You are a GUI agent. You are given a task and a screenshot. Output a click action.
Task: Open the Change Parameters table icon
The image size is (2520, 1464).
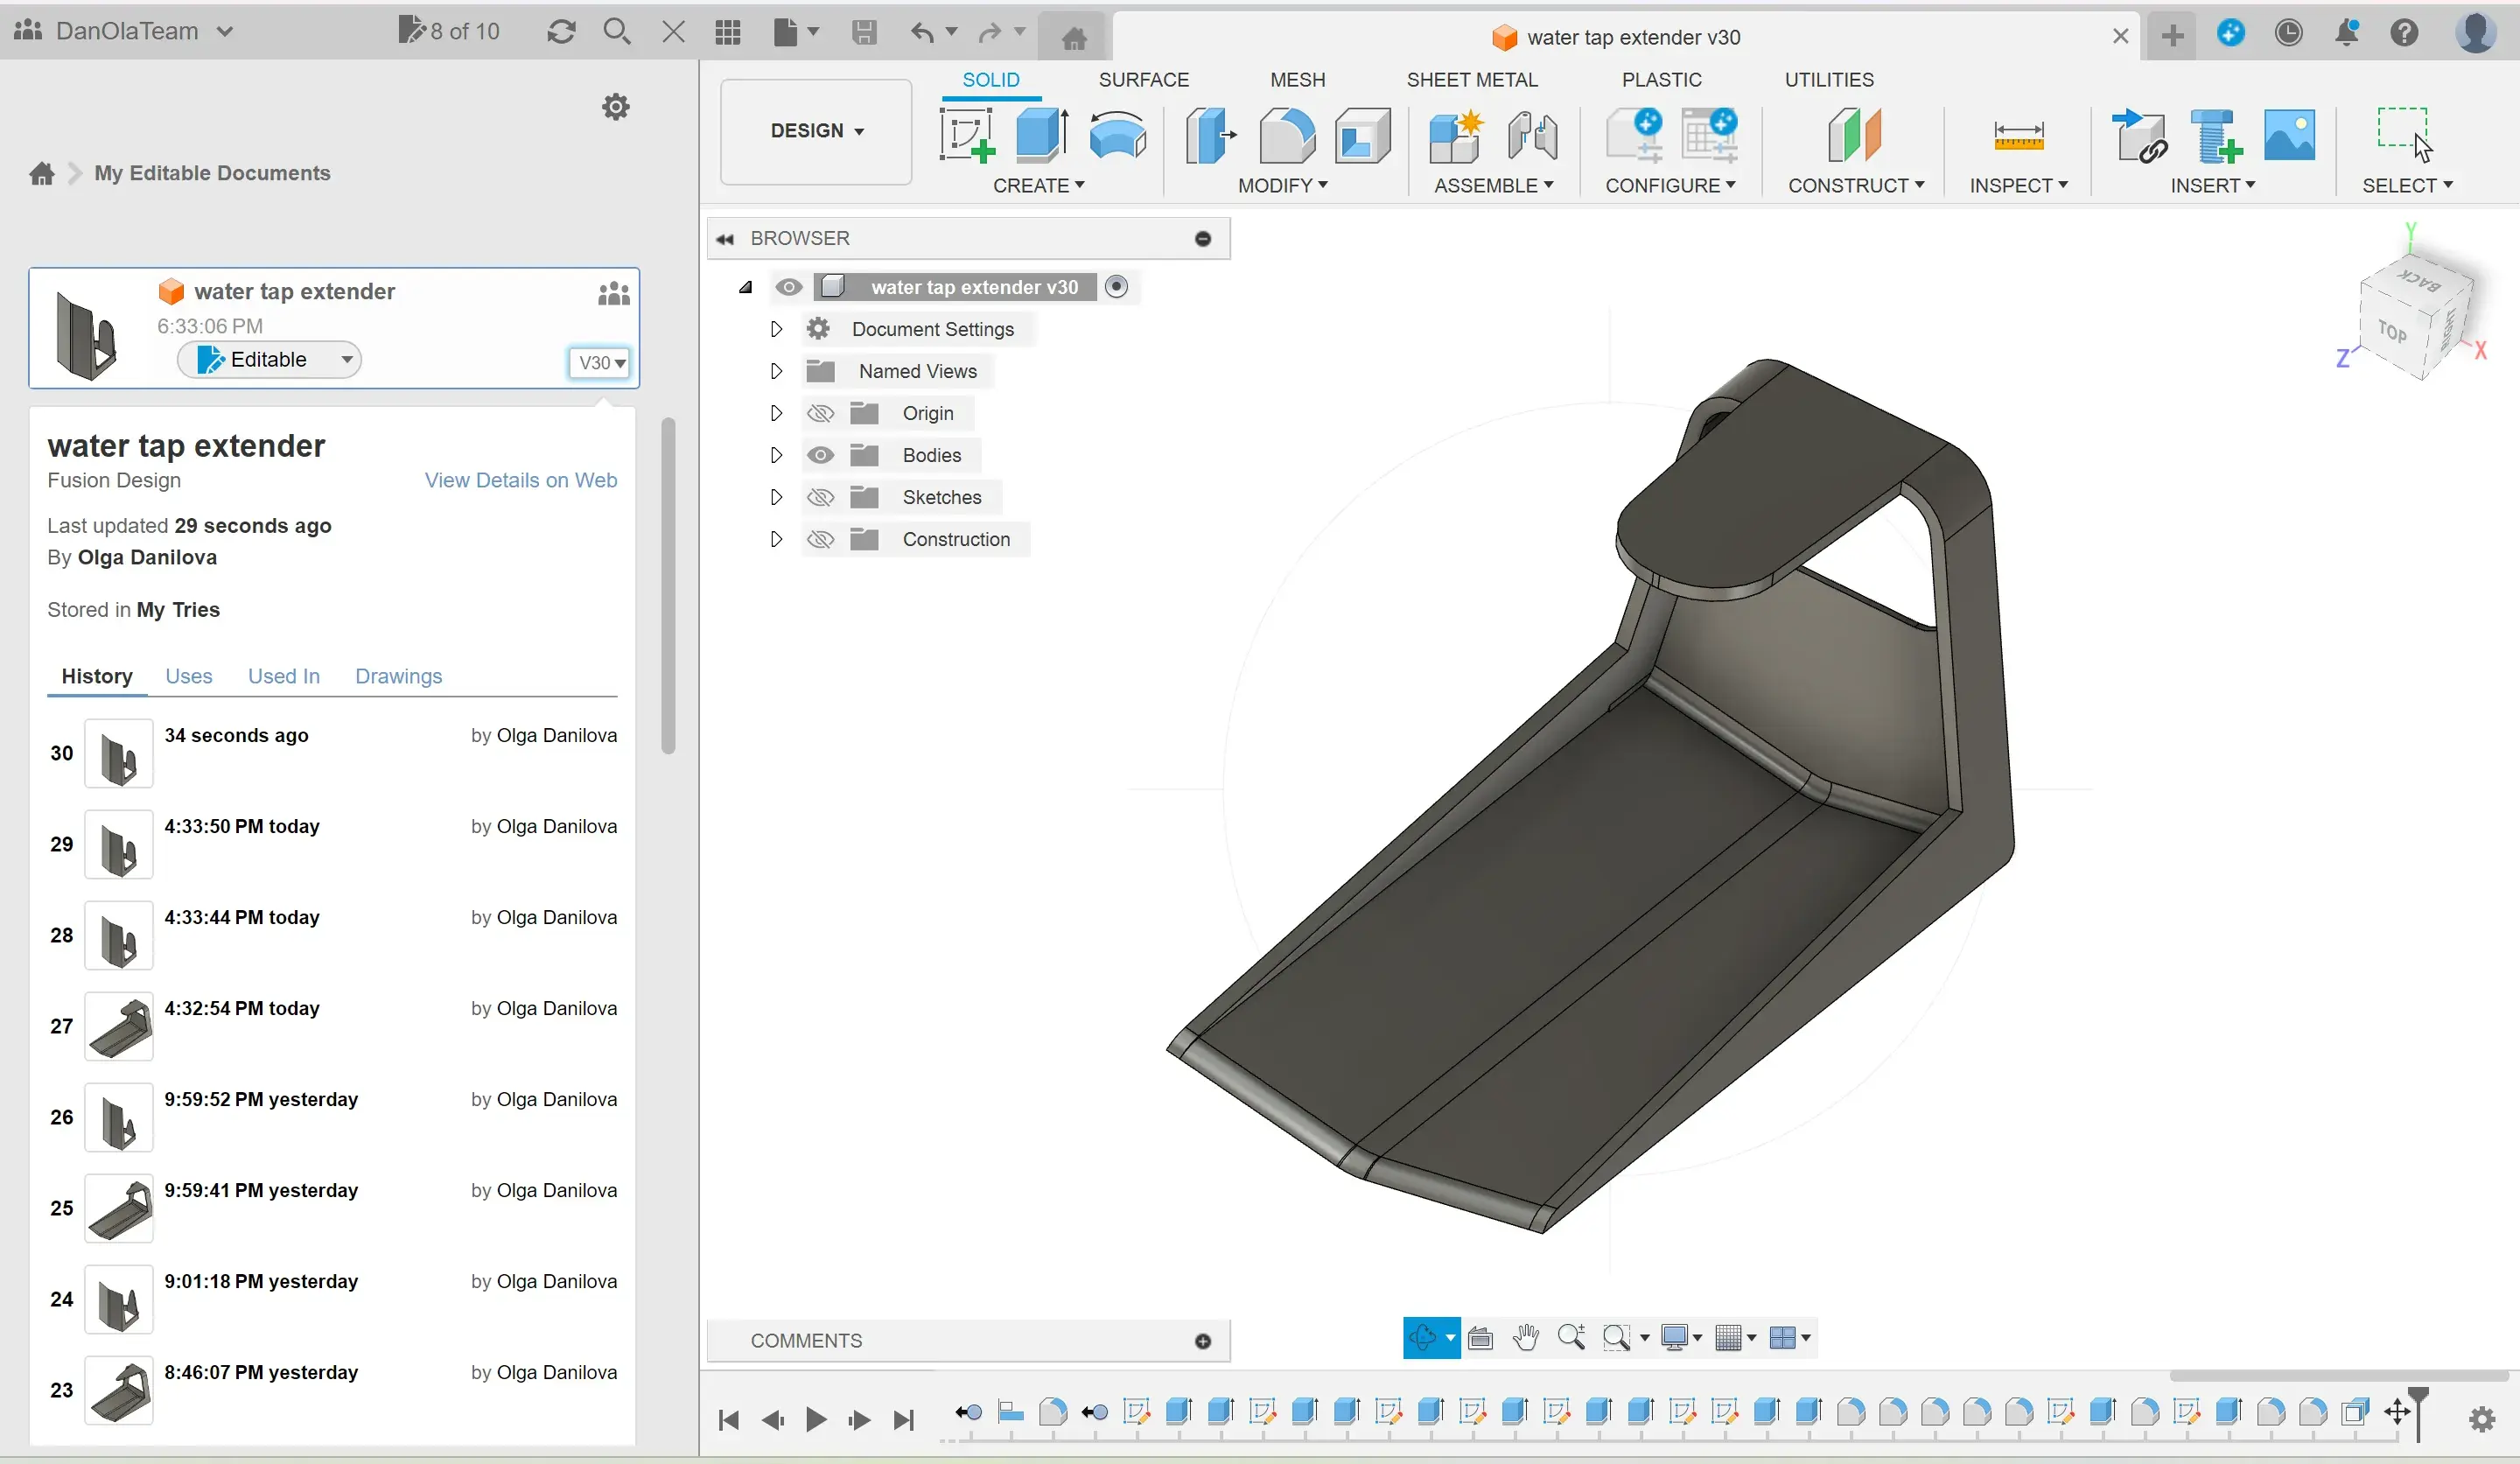(x=1709, y=135)
